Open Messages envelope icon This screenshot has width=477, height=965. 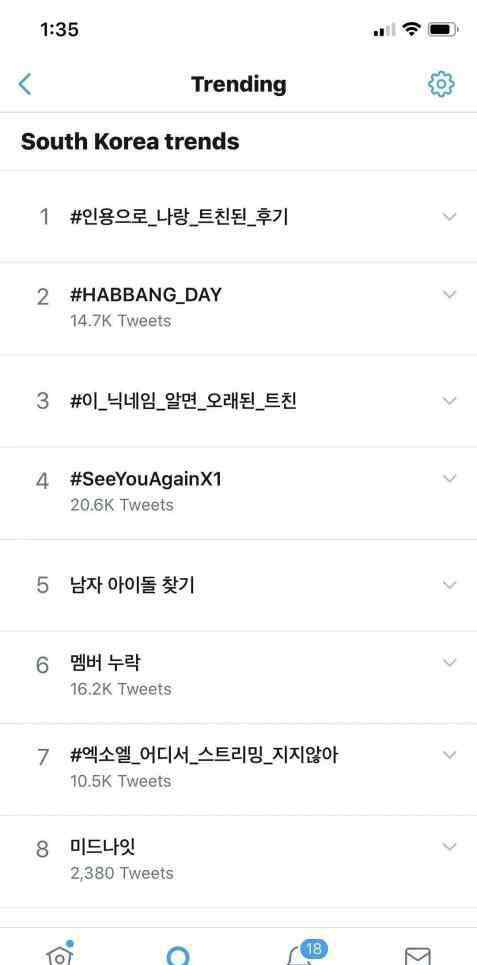pyautogui.click(x=417, y=956)
